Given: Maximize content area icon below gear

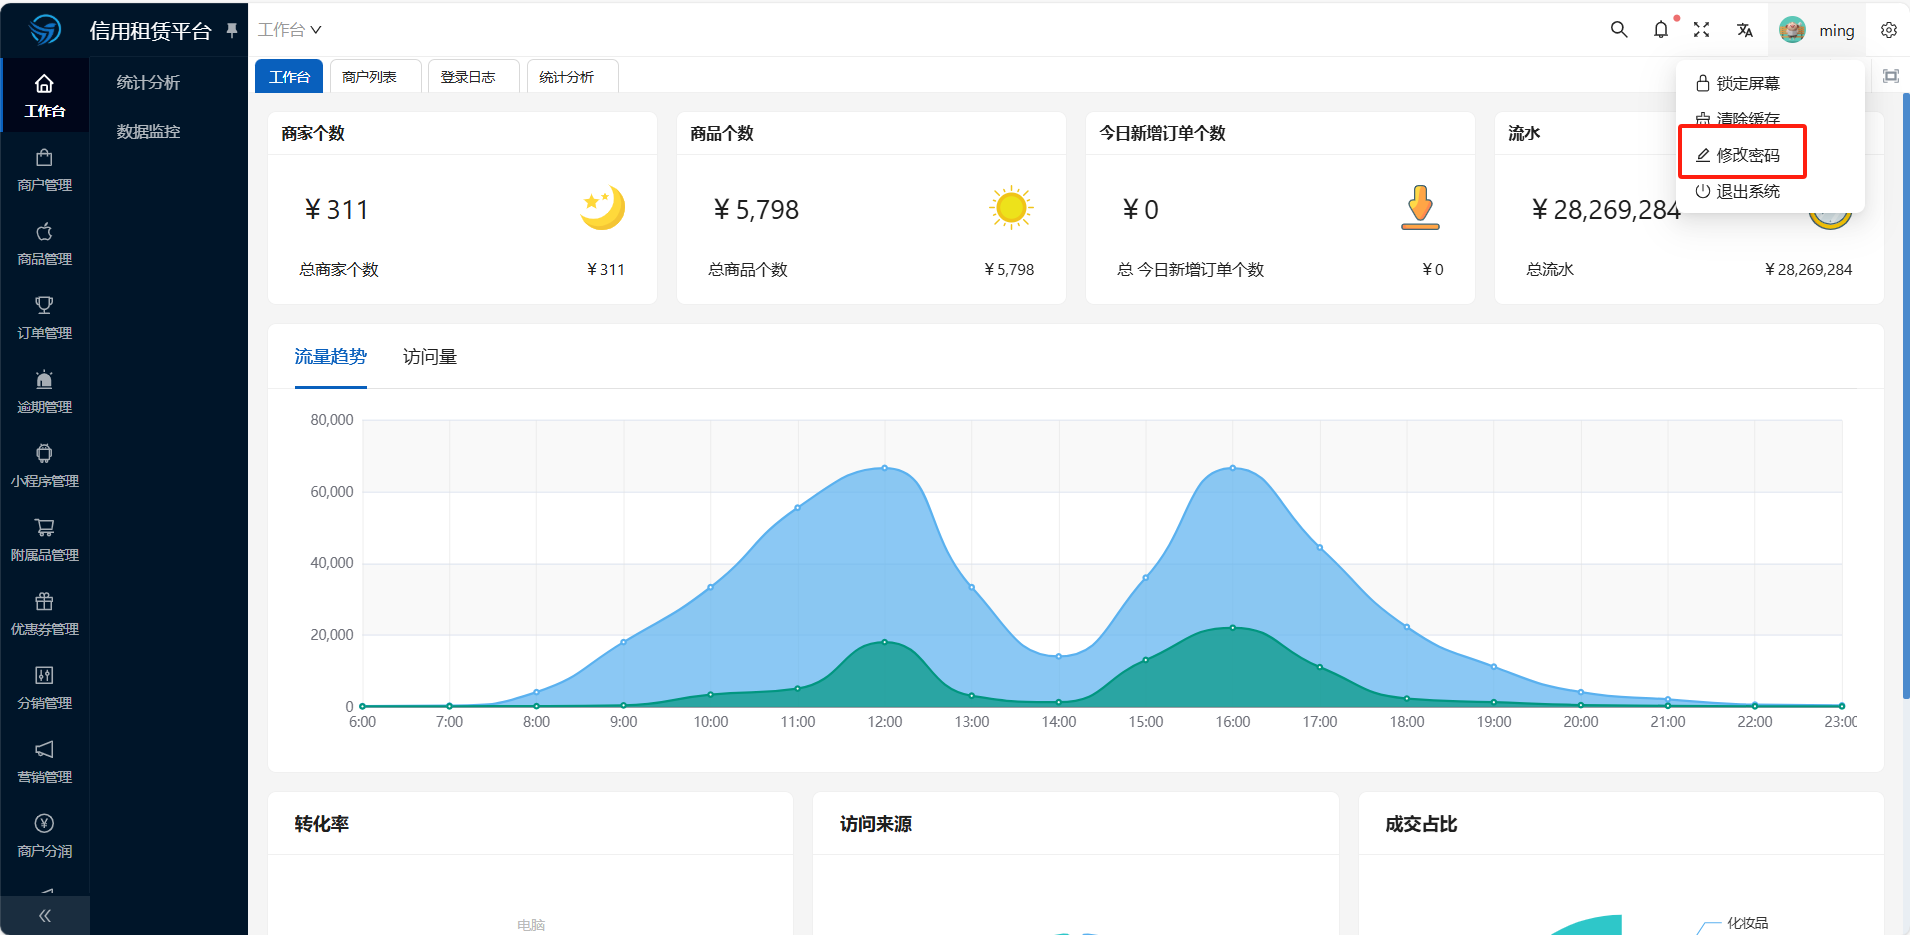Looking at the screenshot, I should (1891, 76).
